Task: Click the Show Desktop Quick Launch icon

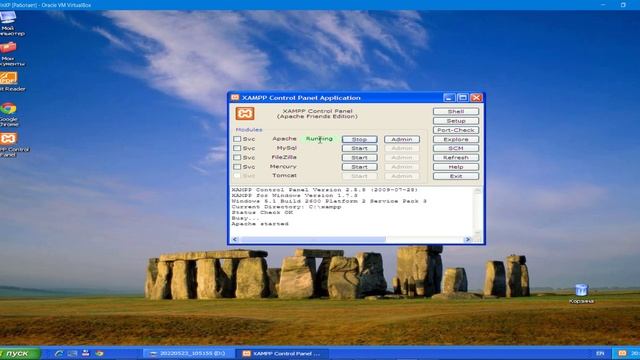Action: (x=72, y=353)
